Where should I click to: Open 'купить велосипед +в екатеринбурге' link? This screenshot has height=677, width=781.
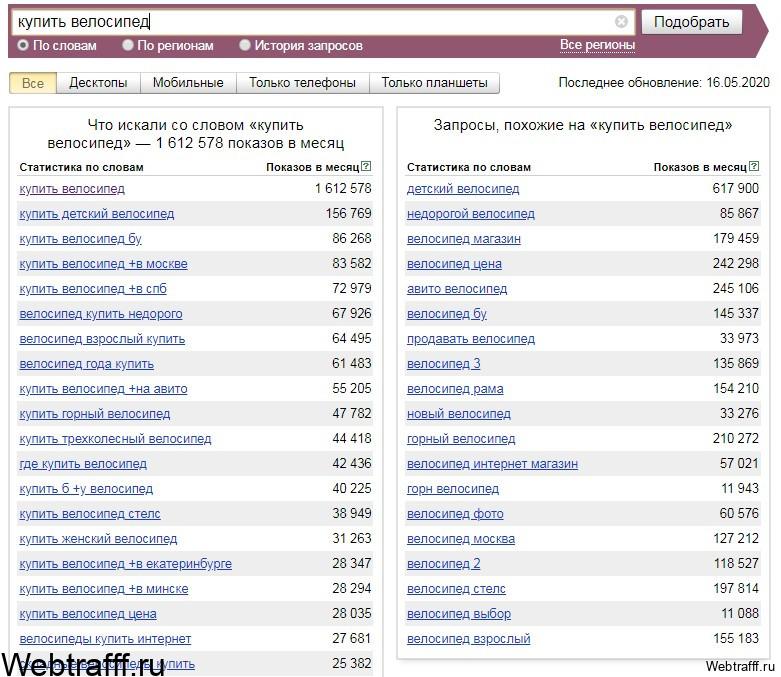click(126, 564)
